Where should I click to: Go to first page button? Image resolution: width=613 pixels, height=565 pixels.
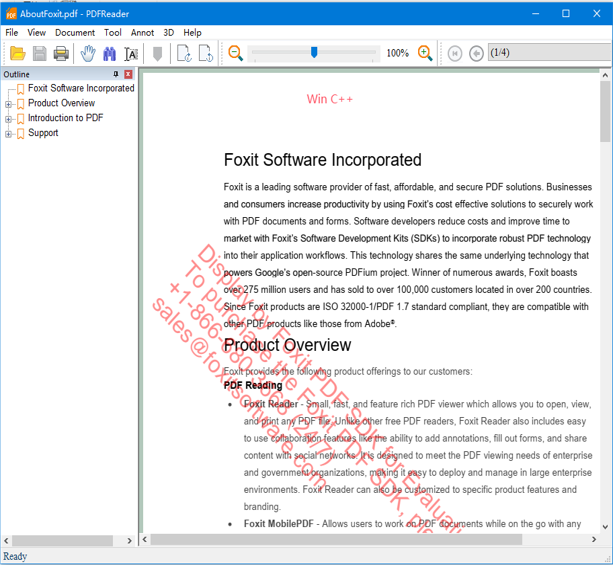pos(455,53)
